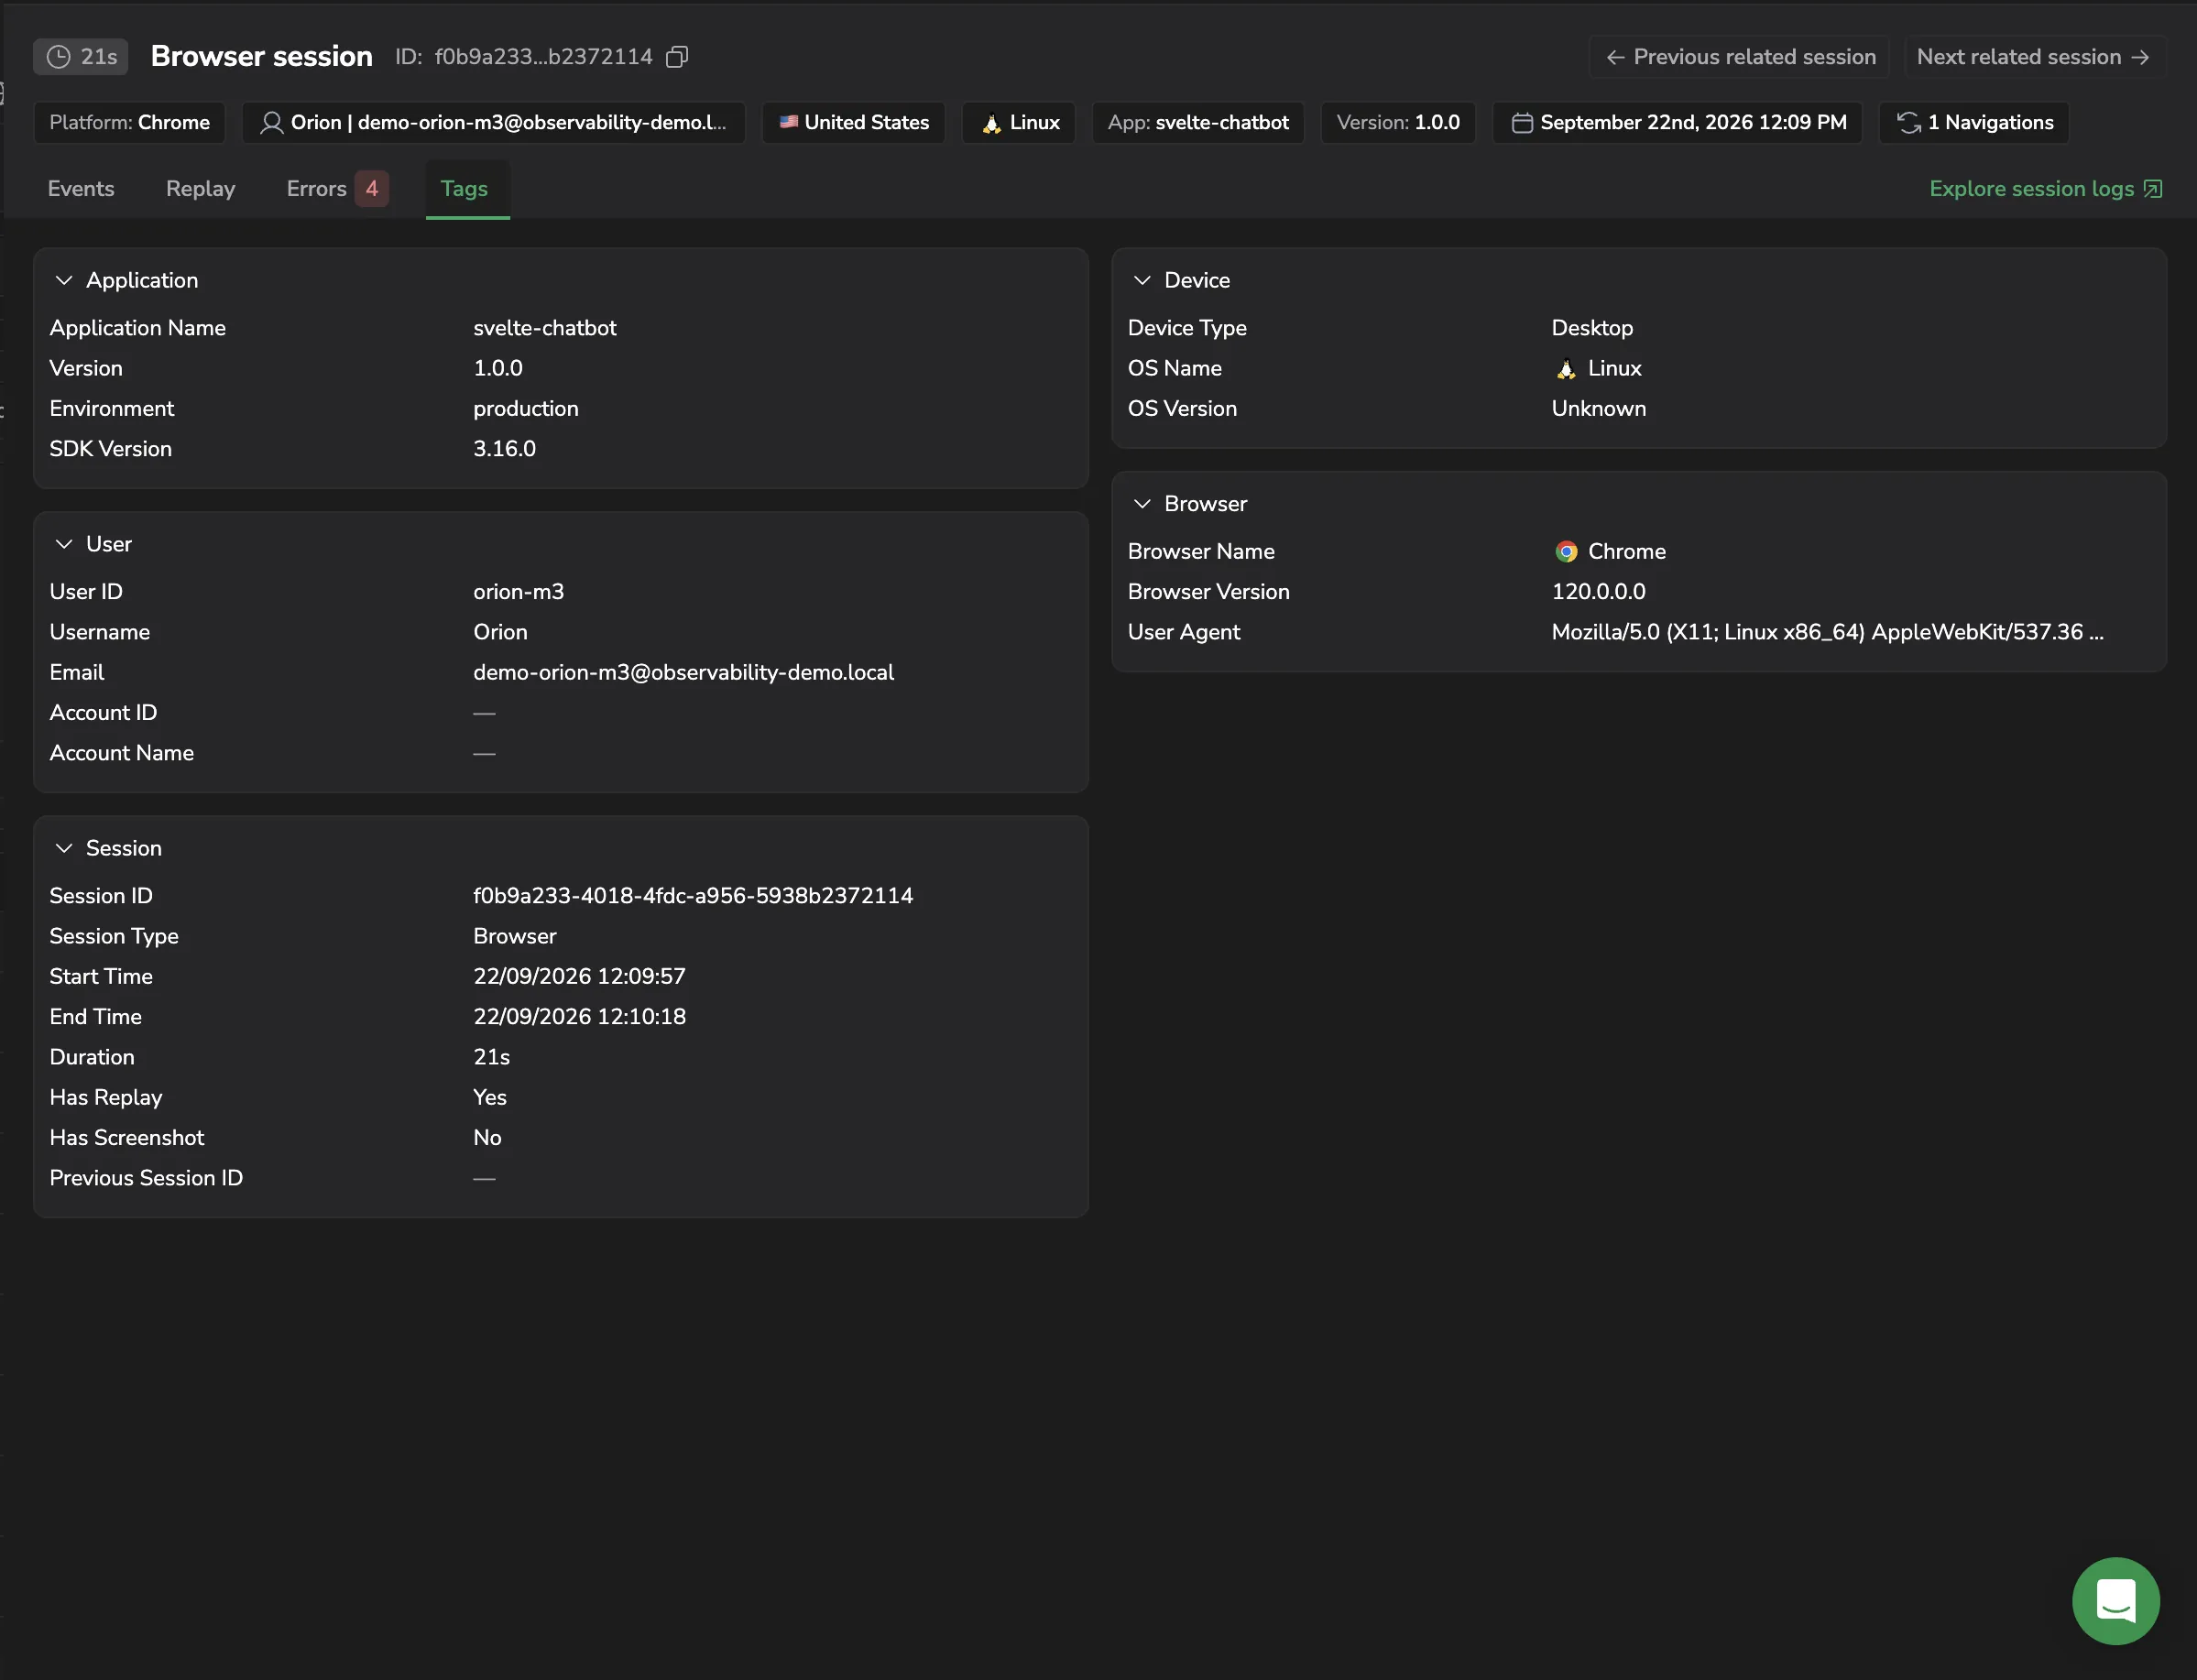The width and height of the screenshot is (2197, 1680).
Task: Collapse the User section
Action: tap(64, 545)
